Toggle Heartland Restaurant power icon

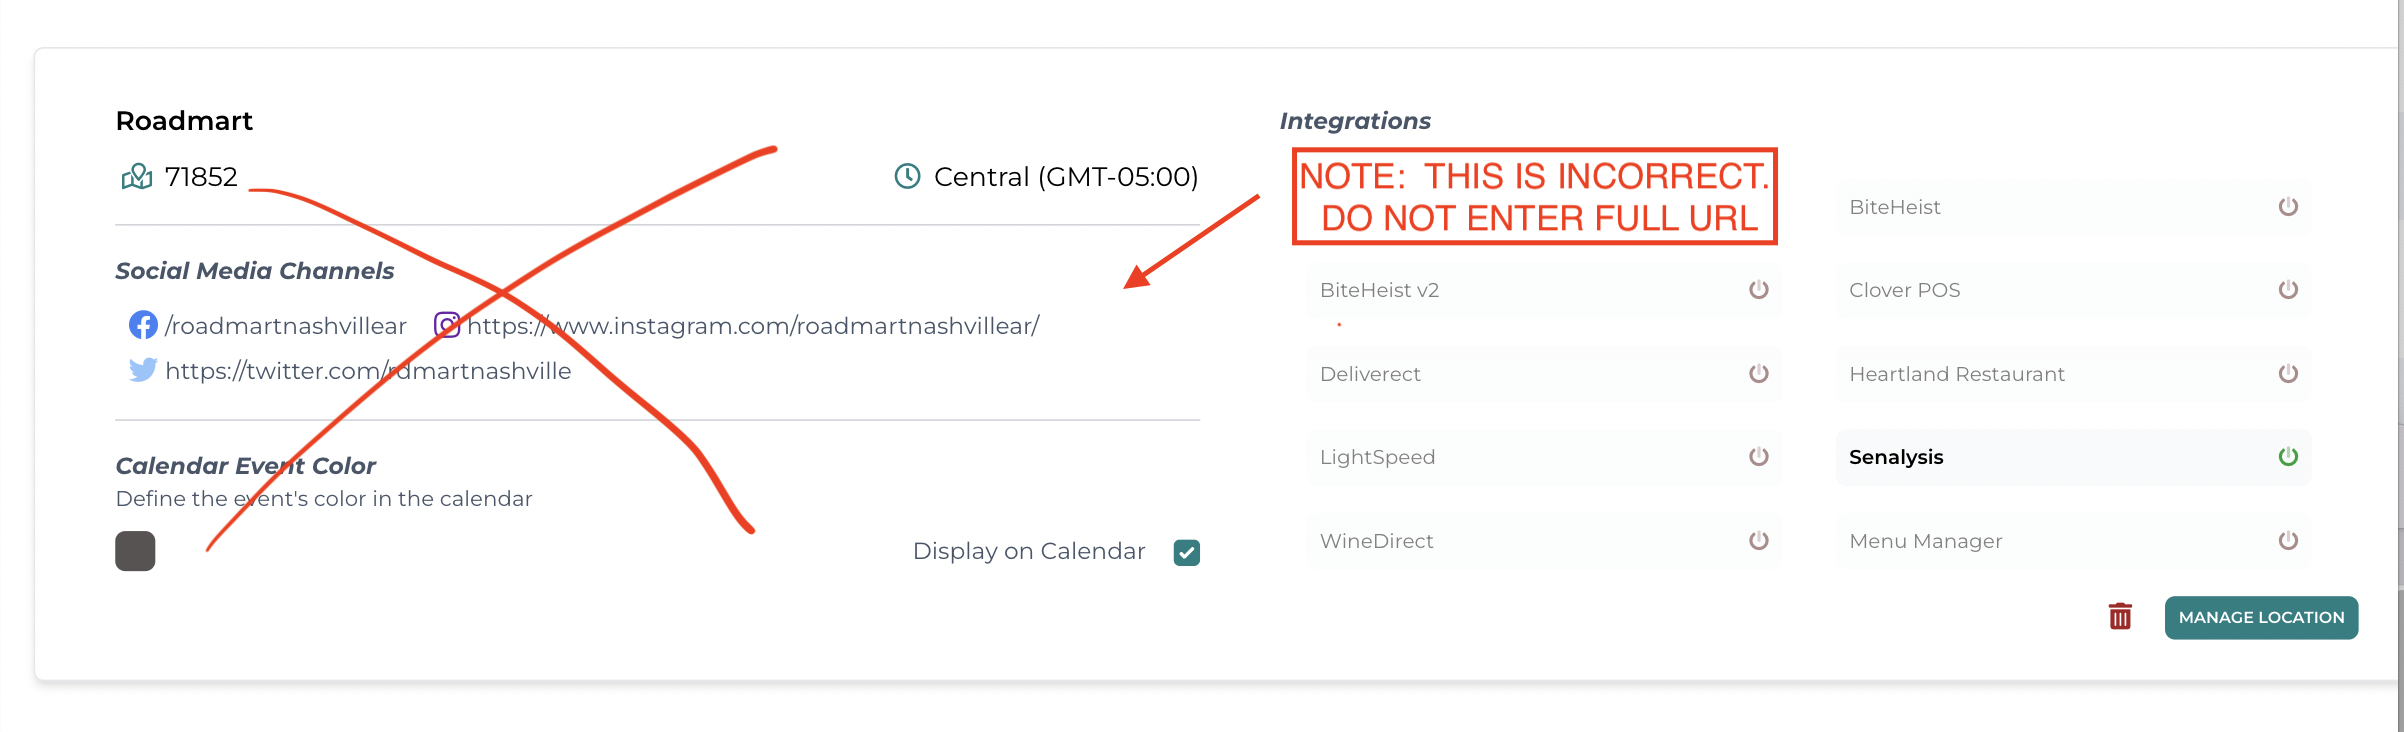pyautogui.click(x=2288, y=374)
